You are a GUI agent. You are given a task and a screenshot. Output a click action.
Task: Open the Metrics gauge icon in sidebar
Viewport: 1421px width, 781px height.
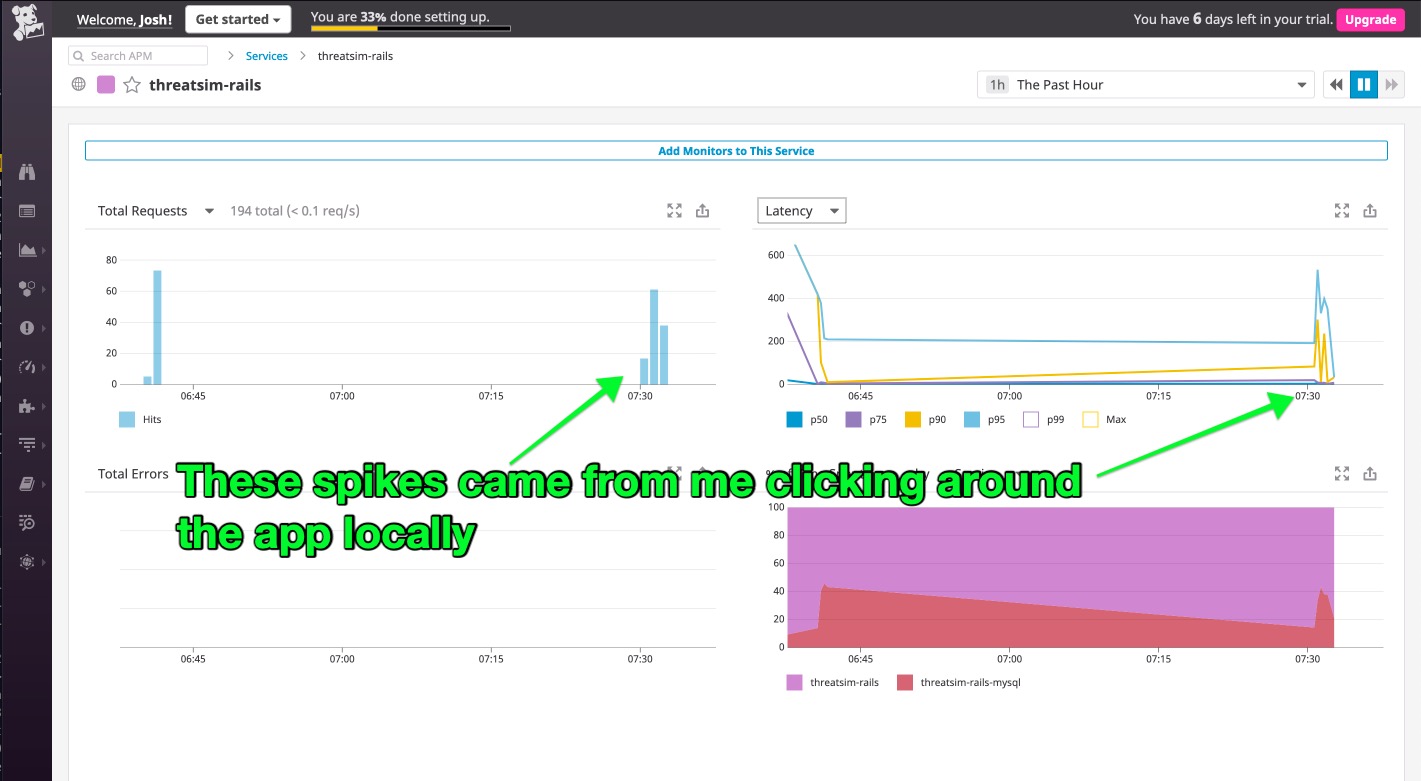pyautogui.click(x=27, y=367)
